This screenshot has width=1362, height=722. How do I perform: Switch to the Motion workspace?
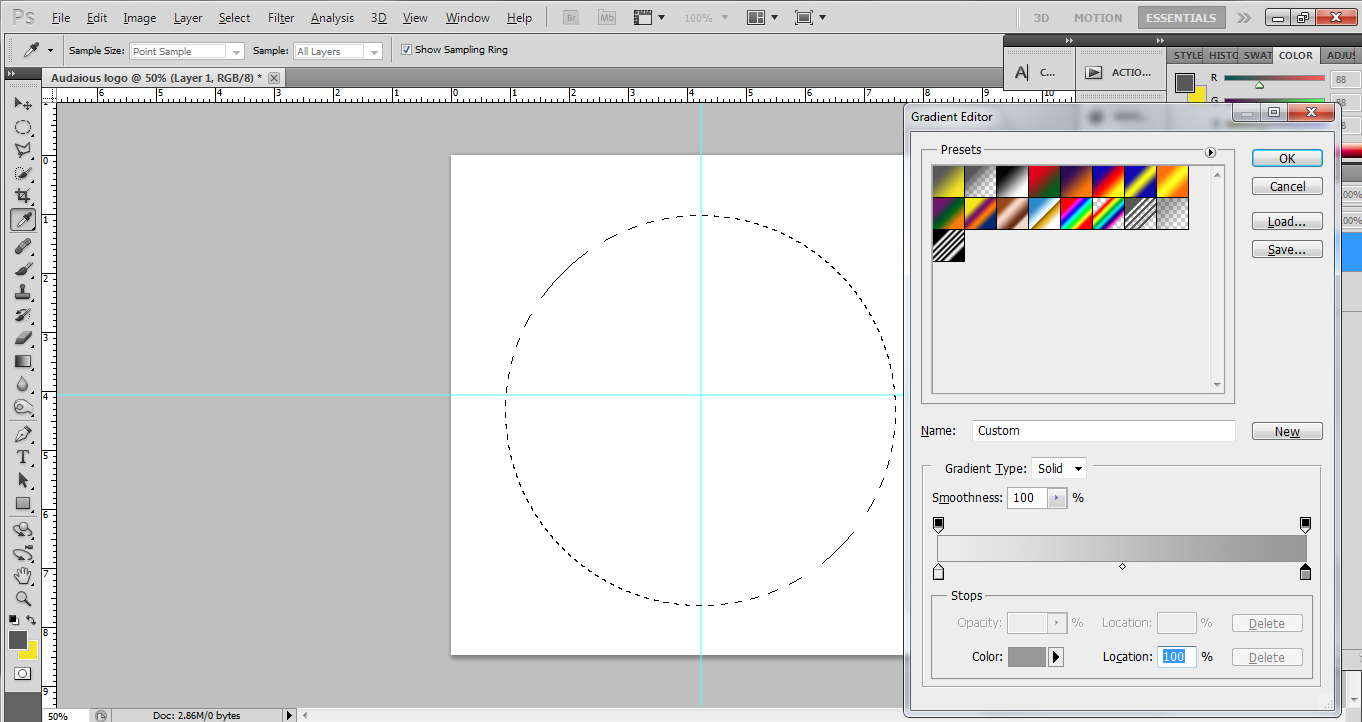tap(1097, 18)
